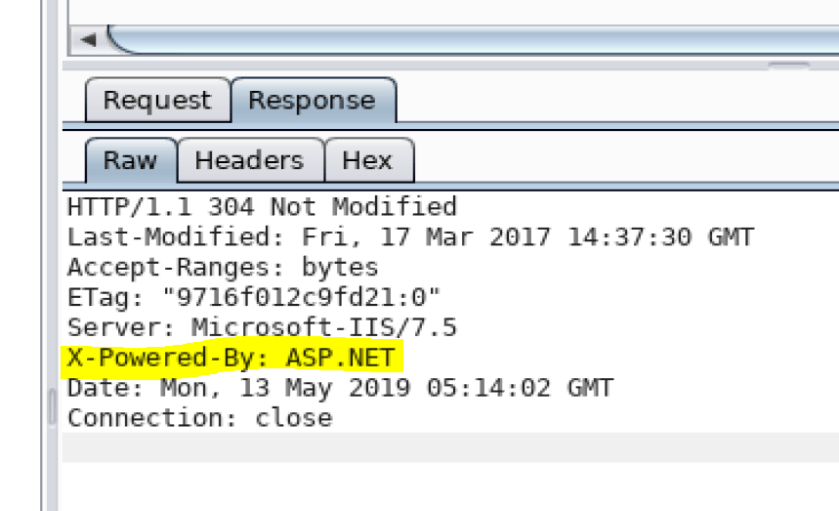Viewport: 839px width, 511px height.
Task: Select the Response tab
Action: (x=312, y=101)
